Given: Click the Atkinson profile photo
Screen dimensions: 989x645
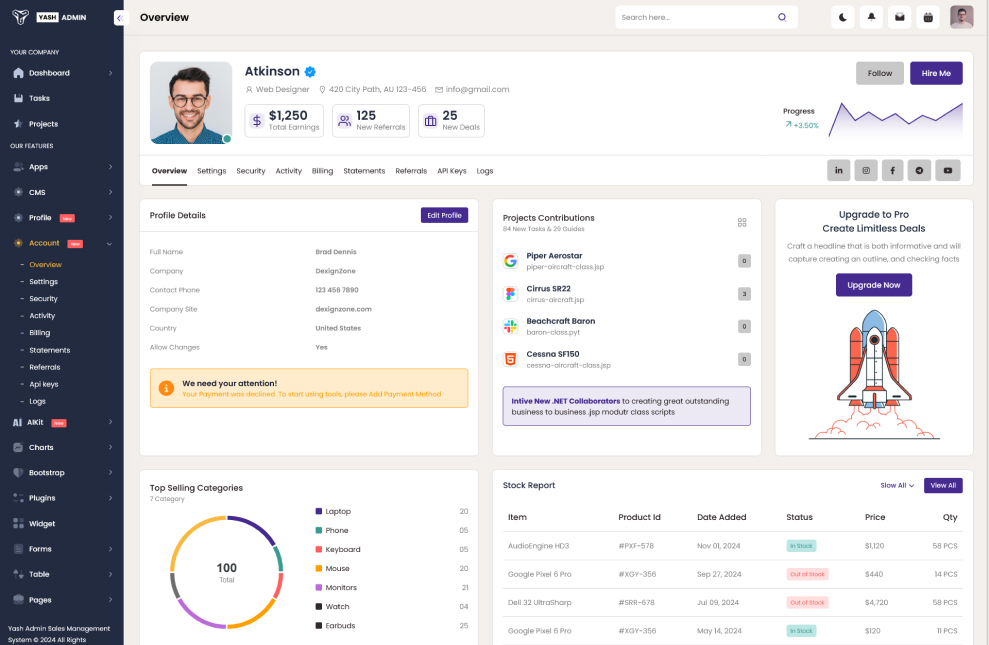Looking at the screenshot, I should click(x=190, y=103).
